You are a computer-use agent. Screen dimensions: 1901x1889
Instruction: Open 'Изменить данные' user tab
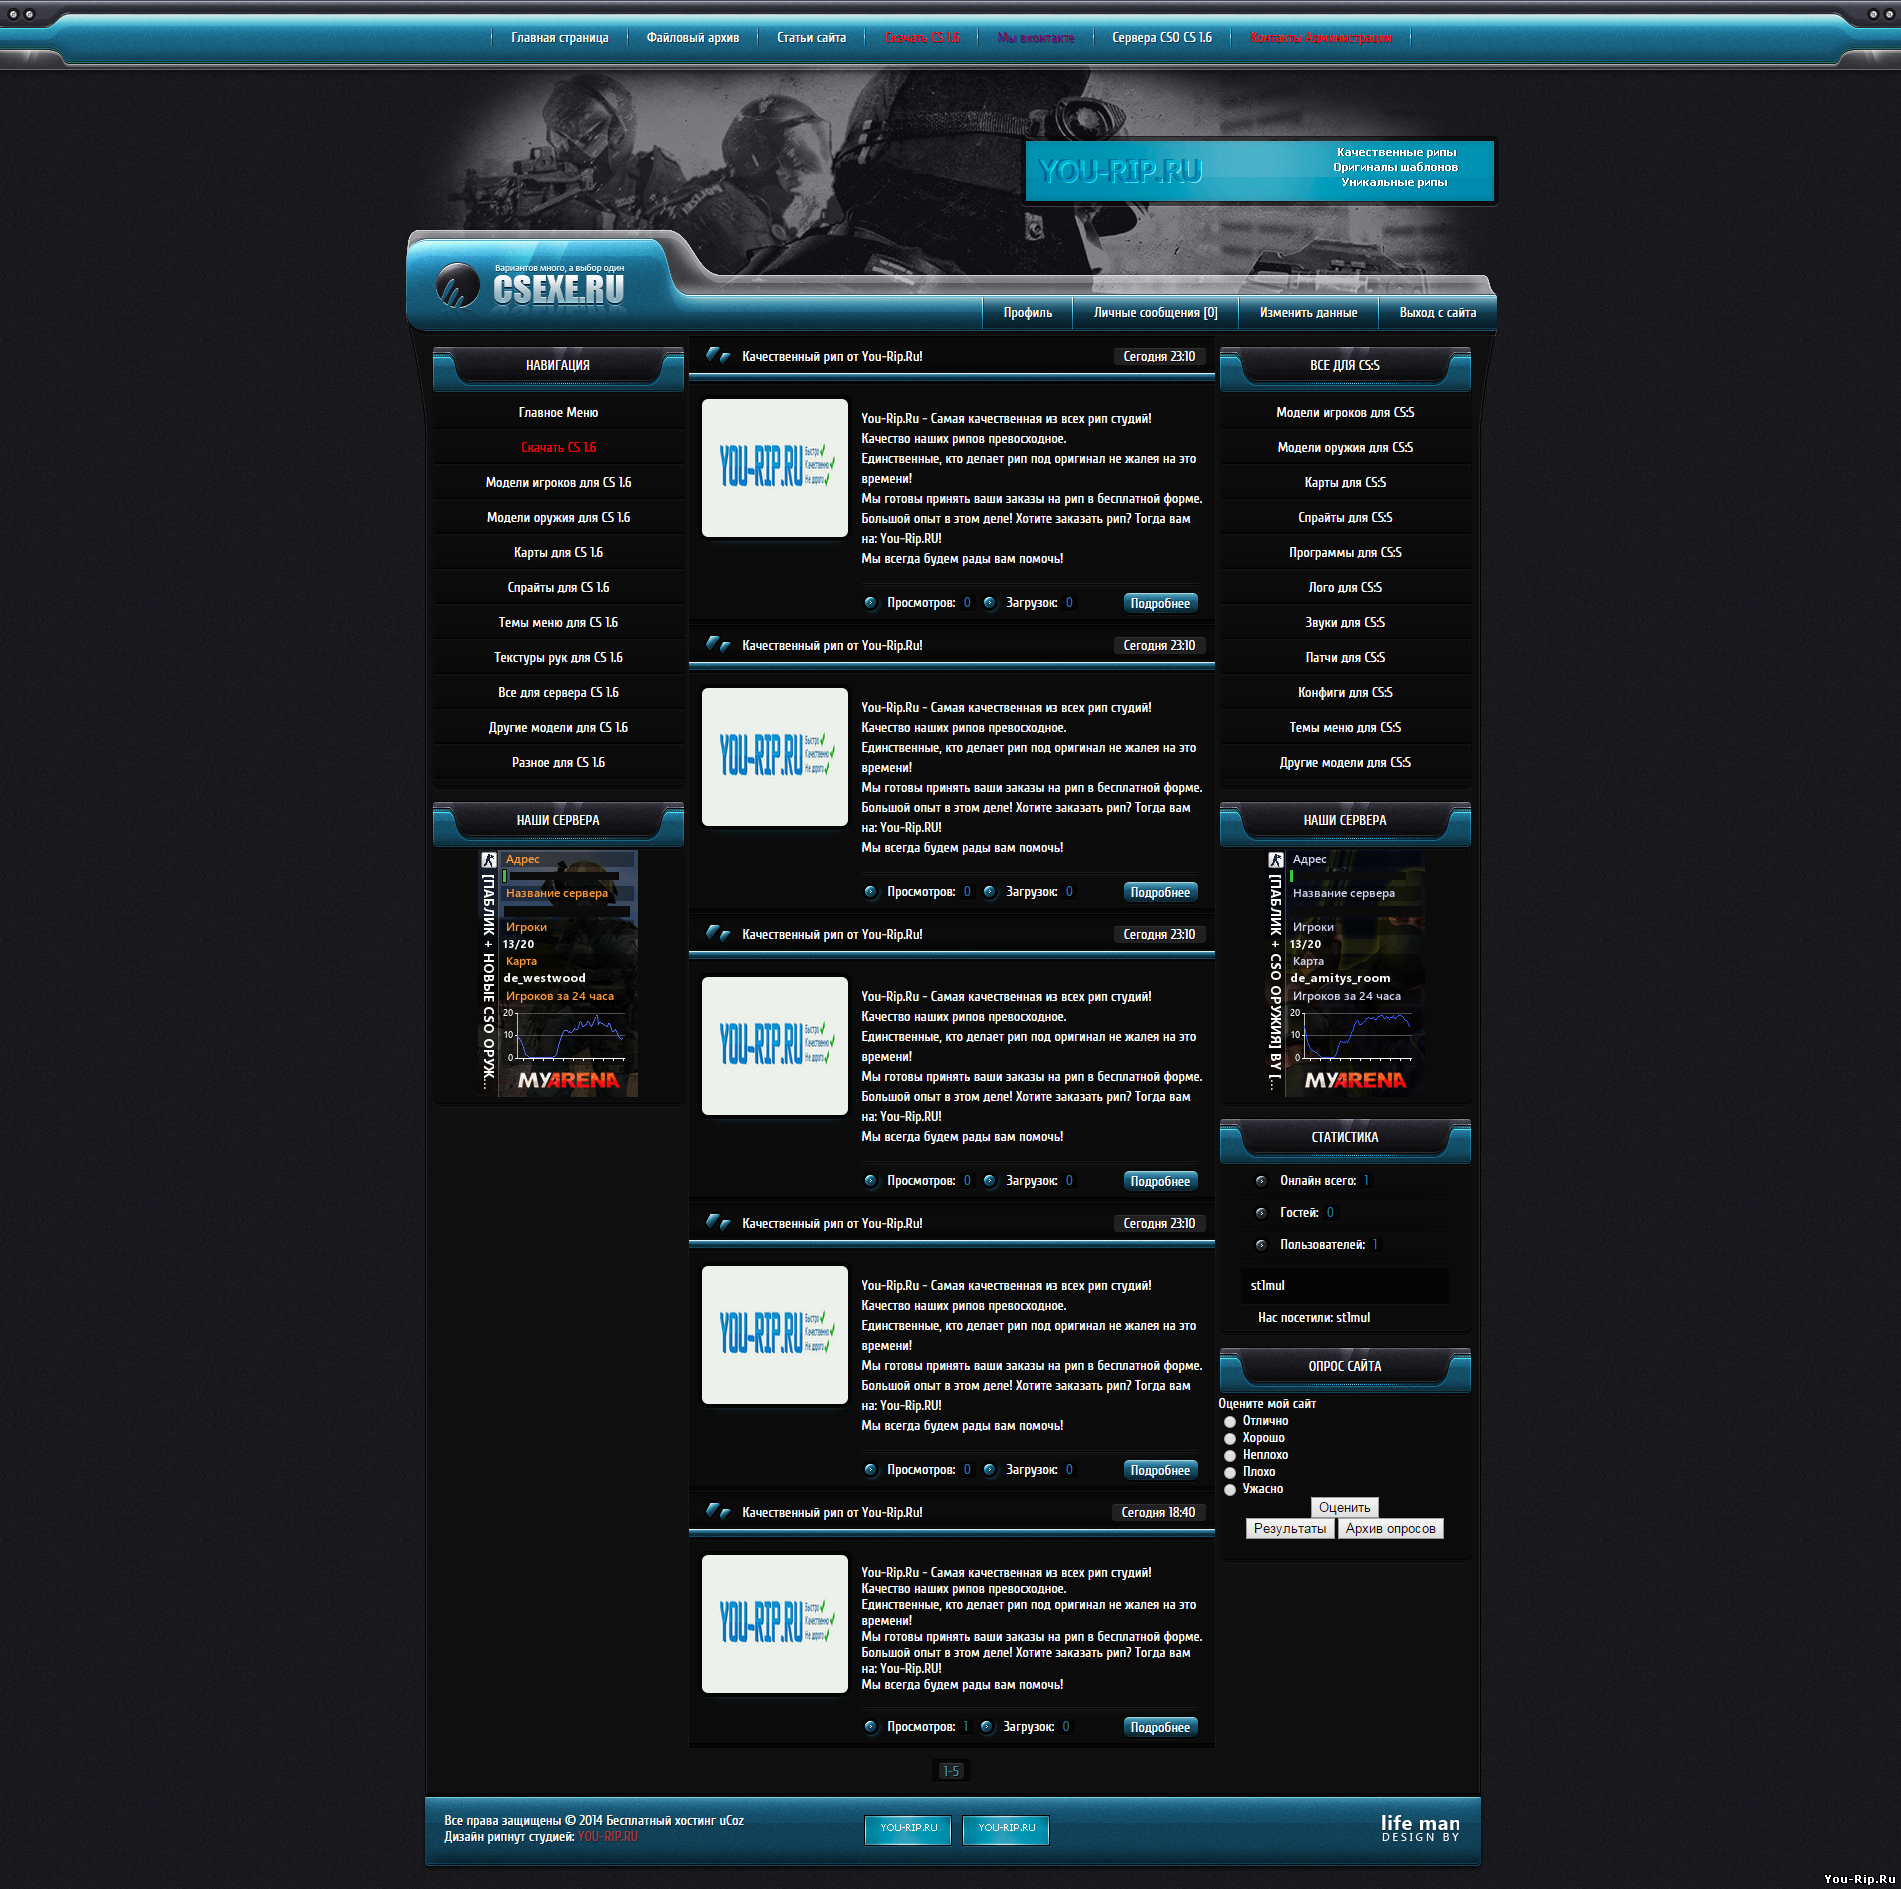[x=1308, y=313]
